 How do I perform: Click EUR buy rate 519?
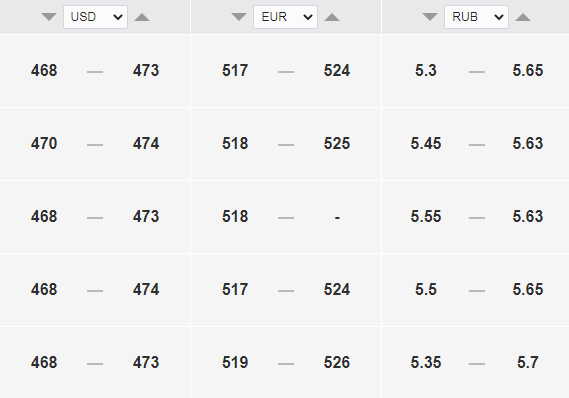click(x=235, y=362)
